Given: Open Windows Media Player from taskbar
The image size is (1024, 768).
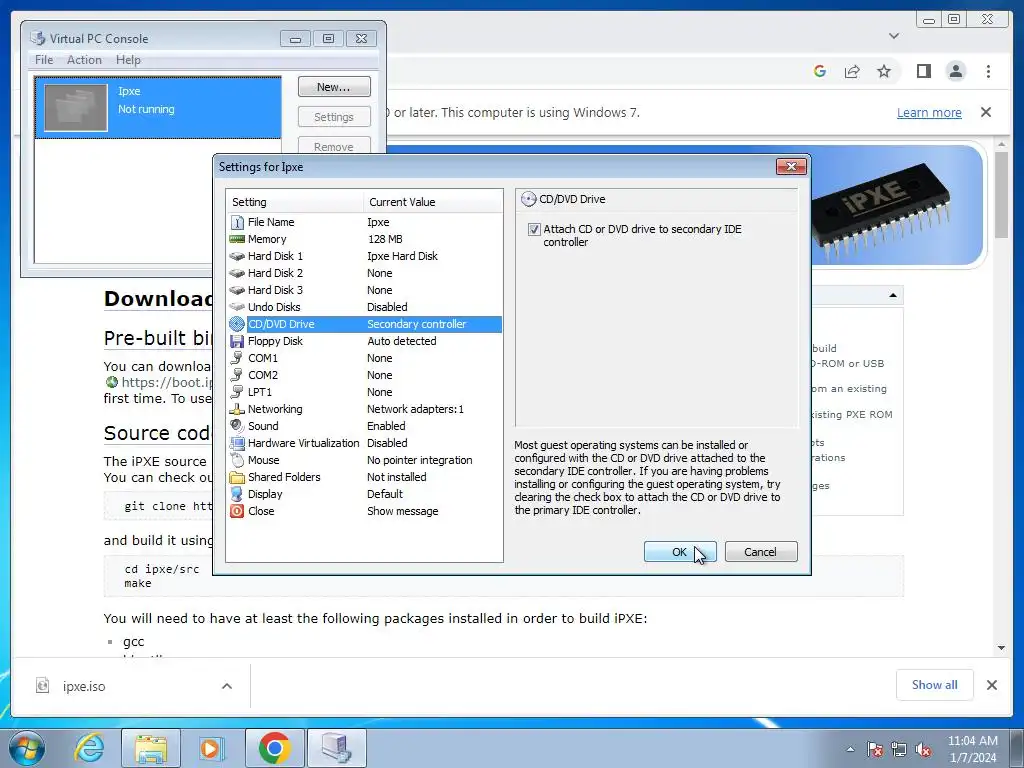Looking at the screenshot, I should click(x=212, y=748).
